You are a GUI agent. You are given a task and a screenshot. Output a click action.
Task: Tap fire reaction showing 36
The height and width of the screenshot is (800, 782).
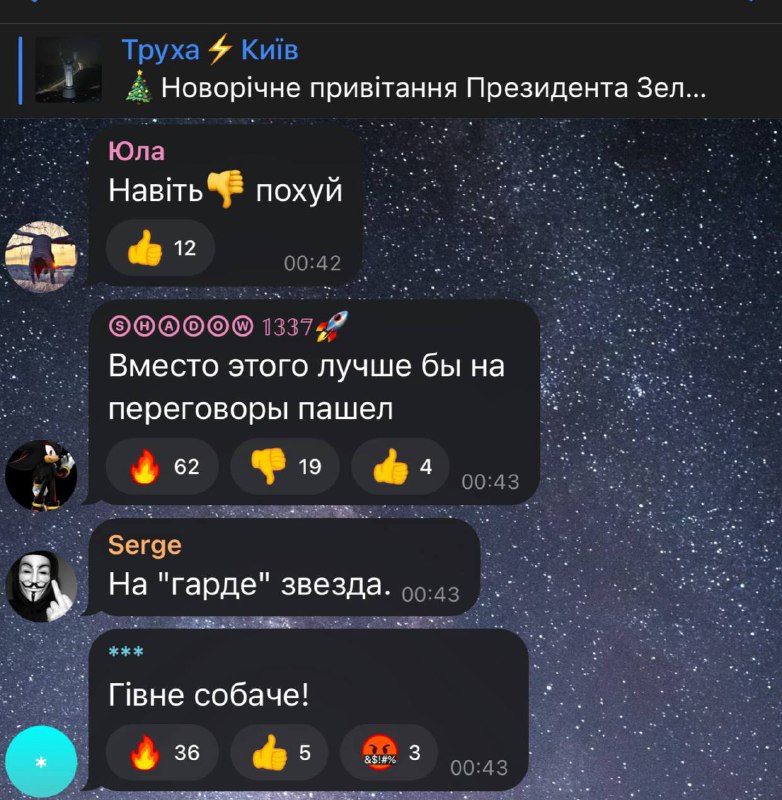(x=162, y=753)
